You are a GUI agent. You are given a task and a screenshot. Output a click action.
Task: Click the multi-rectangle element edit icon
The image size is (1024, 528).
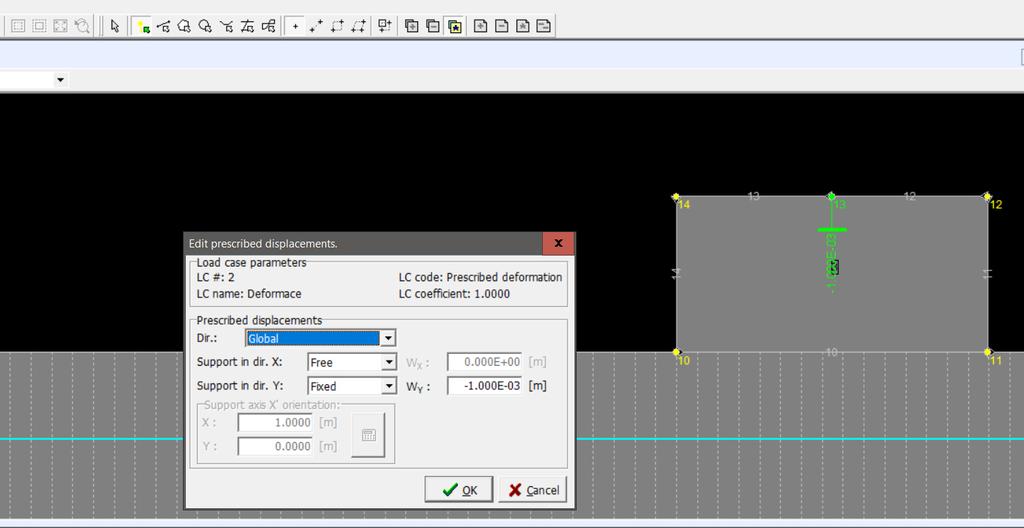pyautogui.click(x=268, y=26)
